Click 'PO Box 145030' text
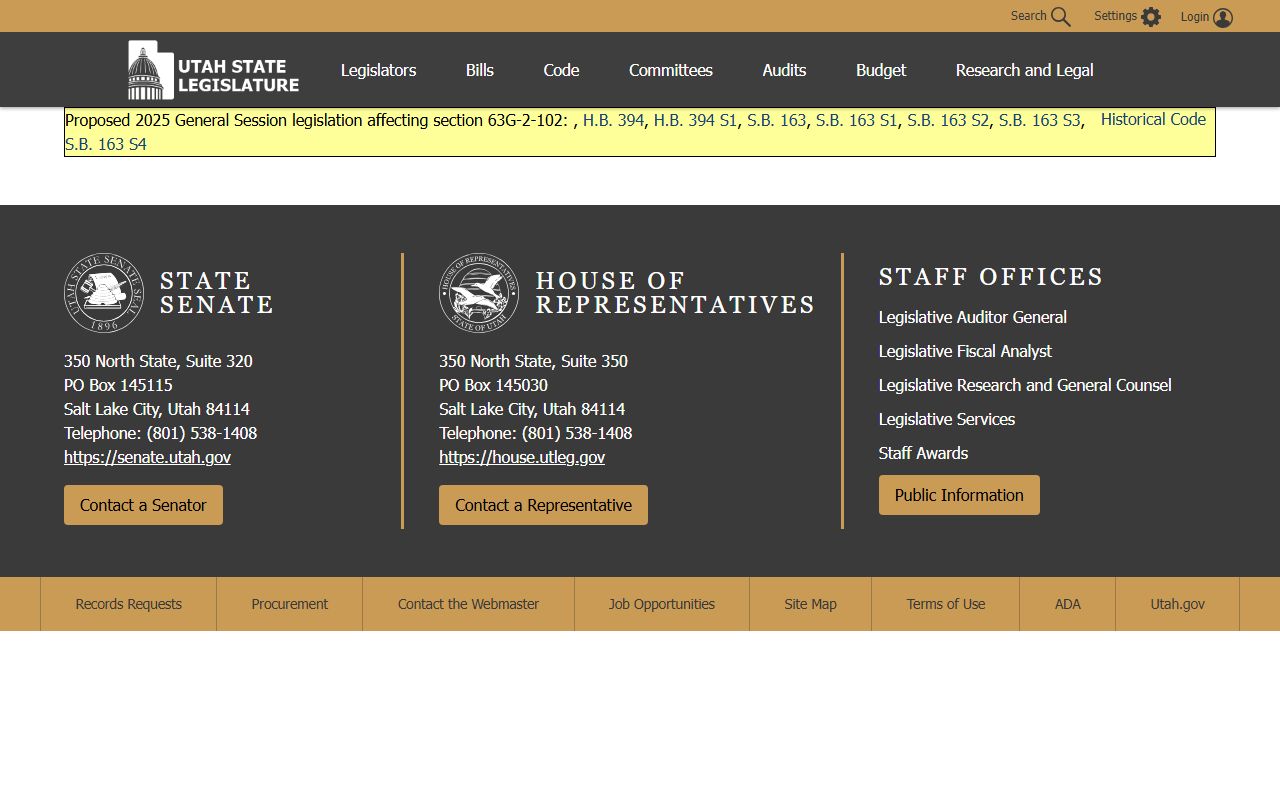This screenshot has height=800, width=1280. 493,385
